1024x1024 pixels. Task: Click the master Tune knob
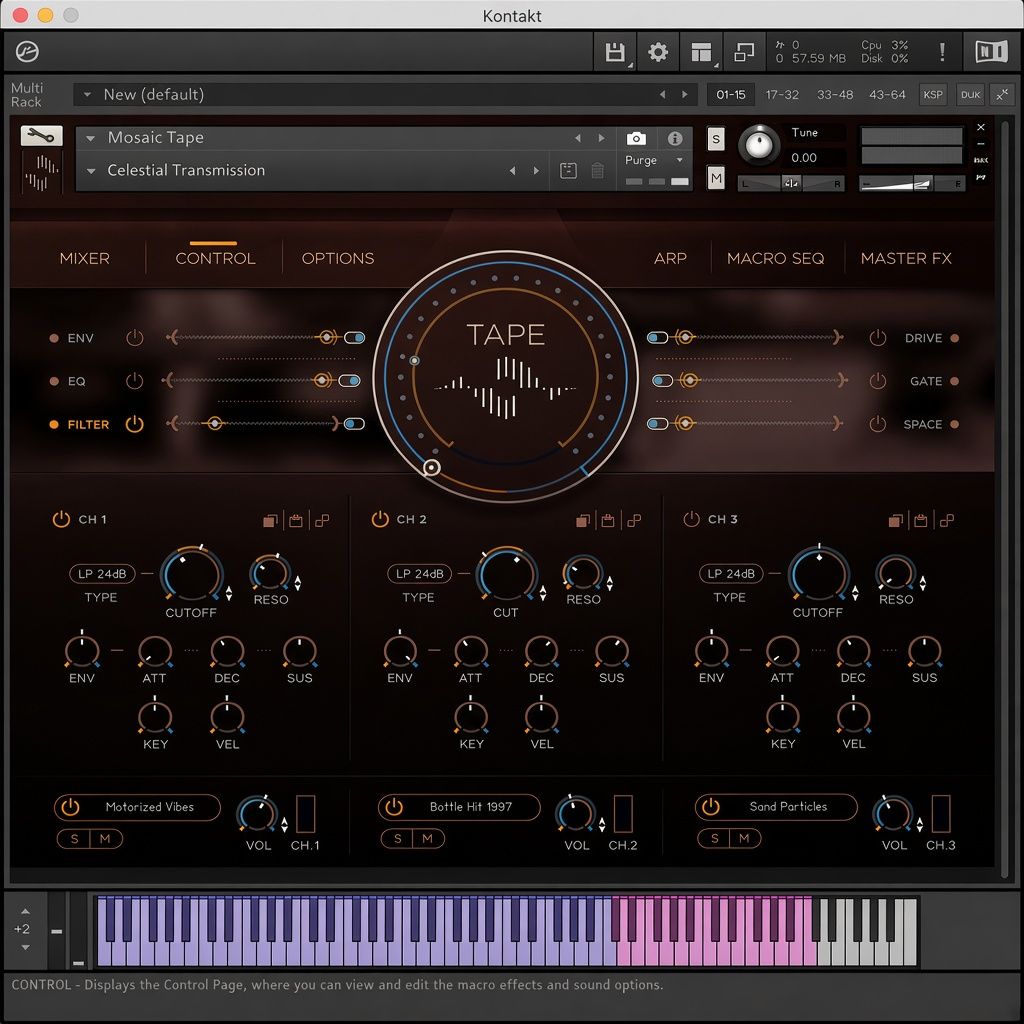(759, 144)
